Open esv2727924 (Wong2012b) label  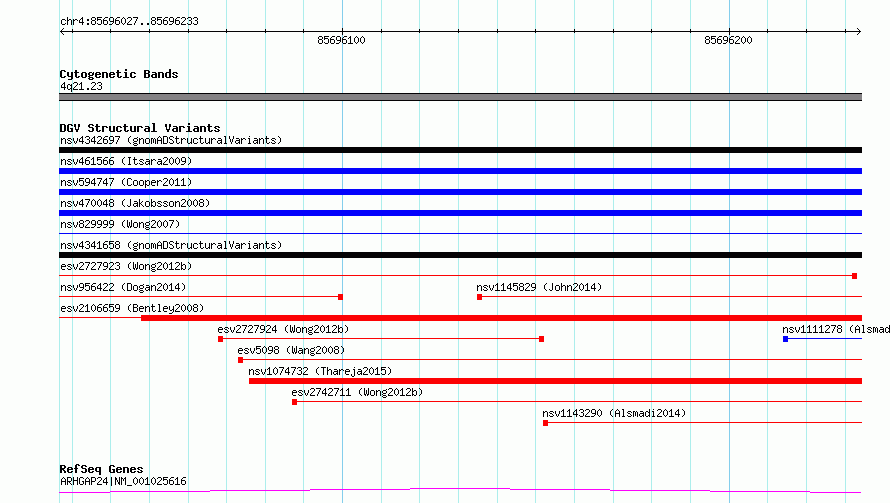pyautogui.click(x=283, y=329)
